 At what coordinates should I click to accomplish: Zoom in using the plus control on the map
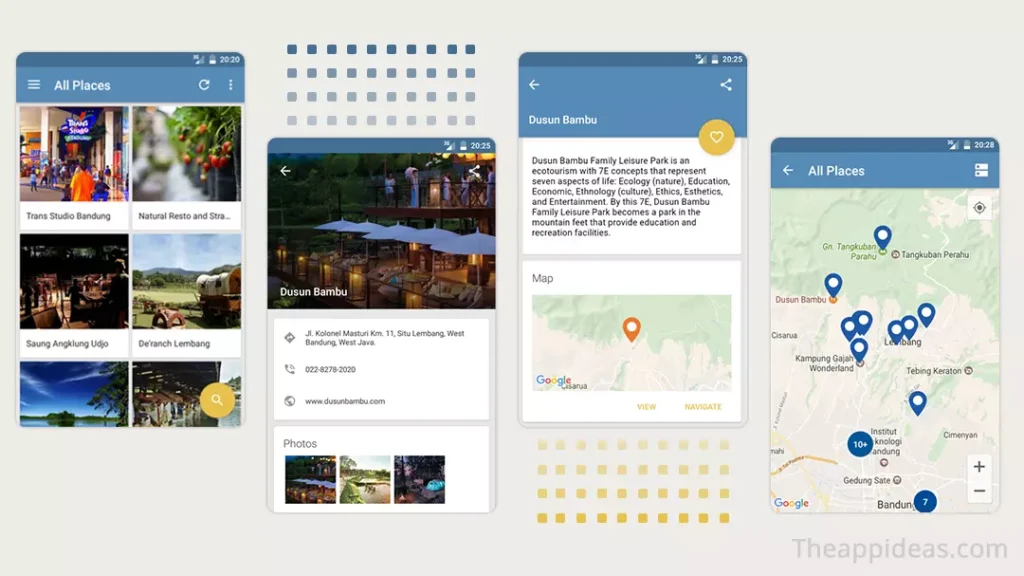click(x=980, y=466)
